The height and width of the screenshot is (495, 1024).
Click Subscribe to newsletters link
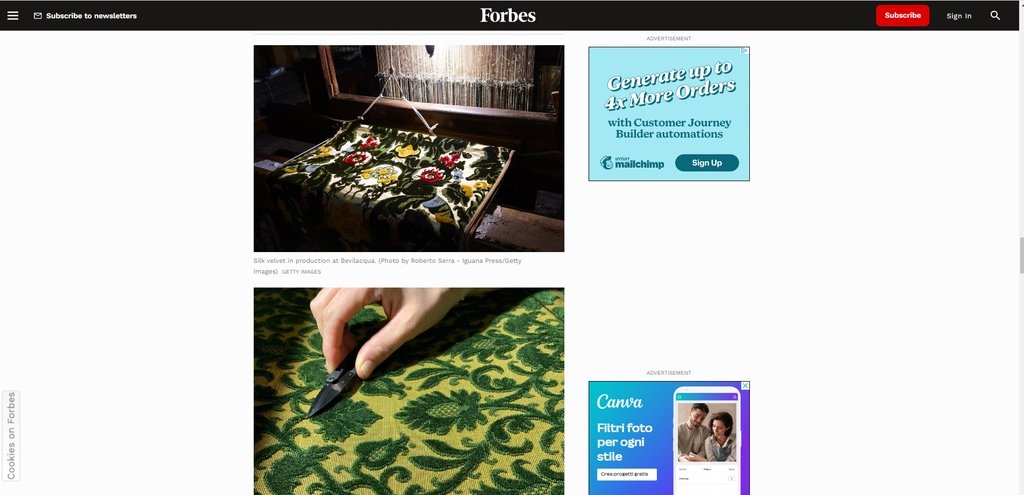(91, 16)
